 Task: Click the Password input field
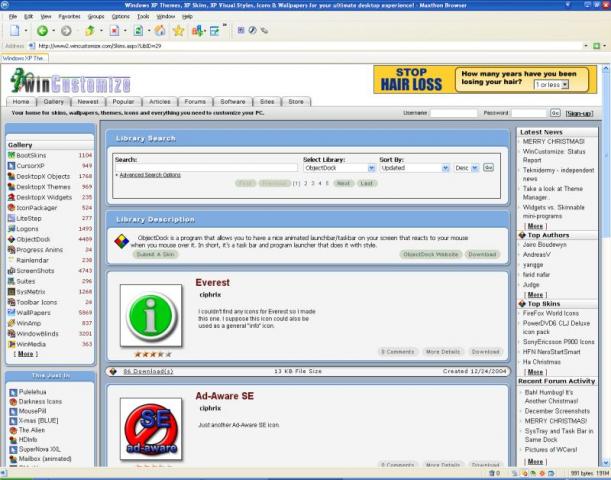tap(529, 113)
